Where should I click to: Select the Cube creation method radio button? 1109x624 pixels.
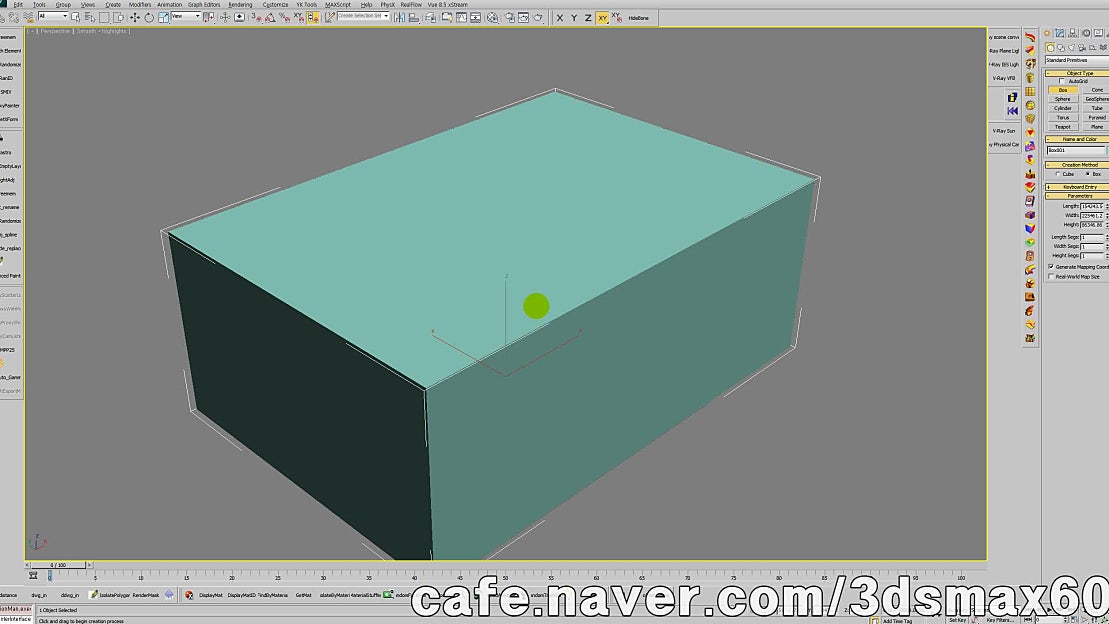(x=1058, y=172)
